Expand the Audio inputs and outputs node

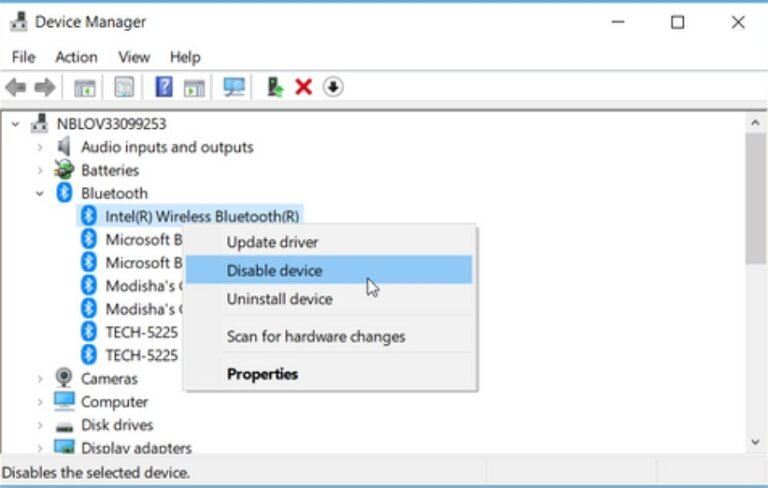[40, 147]
